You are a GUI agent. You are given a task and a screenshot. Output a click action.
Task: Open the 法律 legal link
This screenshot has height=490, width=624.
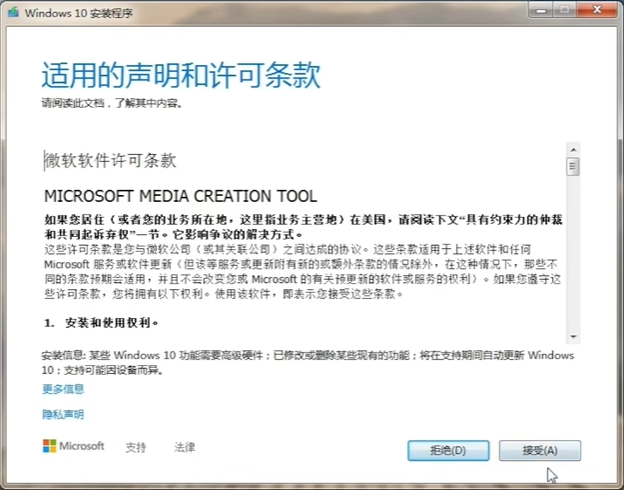[x=185, y=447]
